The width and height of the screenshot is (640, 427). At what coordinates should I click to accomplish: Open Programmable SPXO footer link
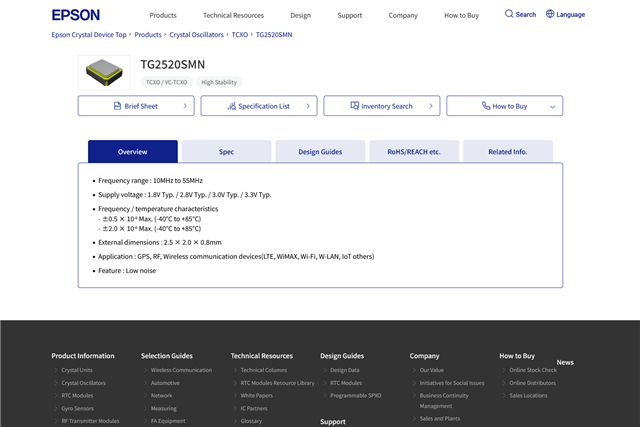(x=356, y=396)
